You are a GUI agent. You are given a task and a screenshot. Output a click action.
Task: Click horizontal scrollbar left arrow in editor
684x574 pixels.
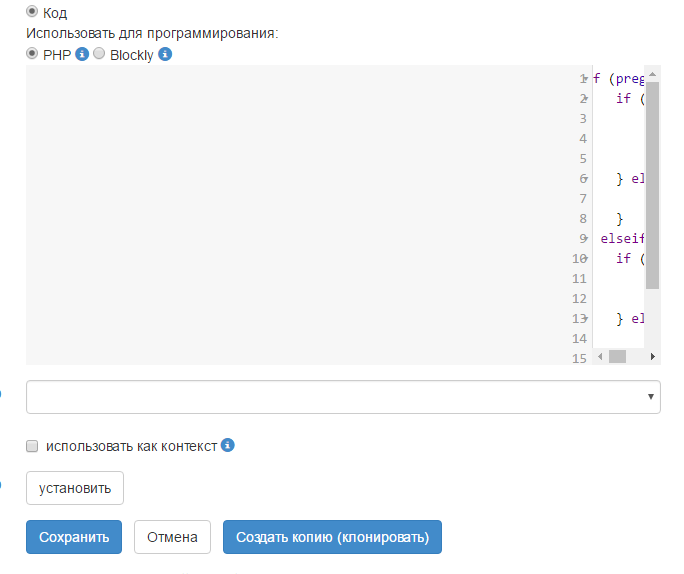click(x=600, y=356)
